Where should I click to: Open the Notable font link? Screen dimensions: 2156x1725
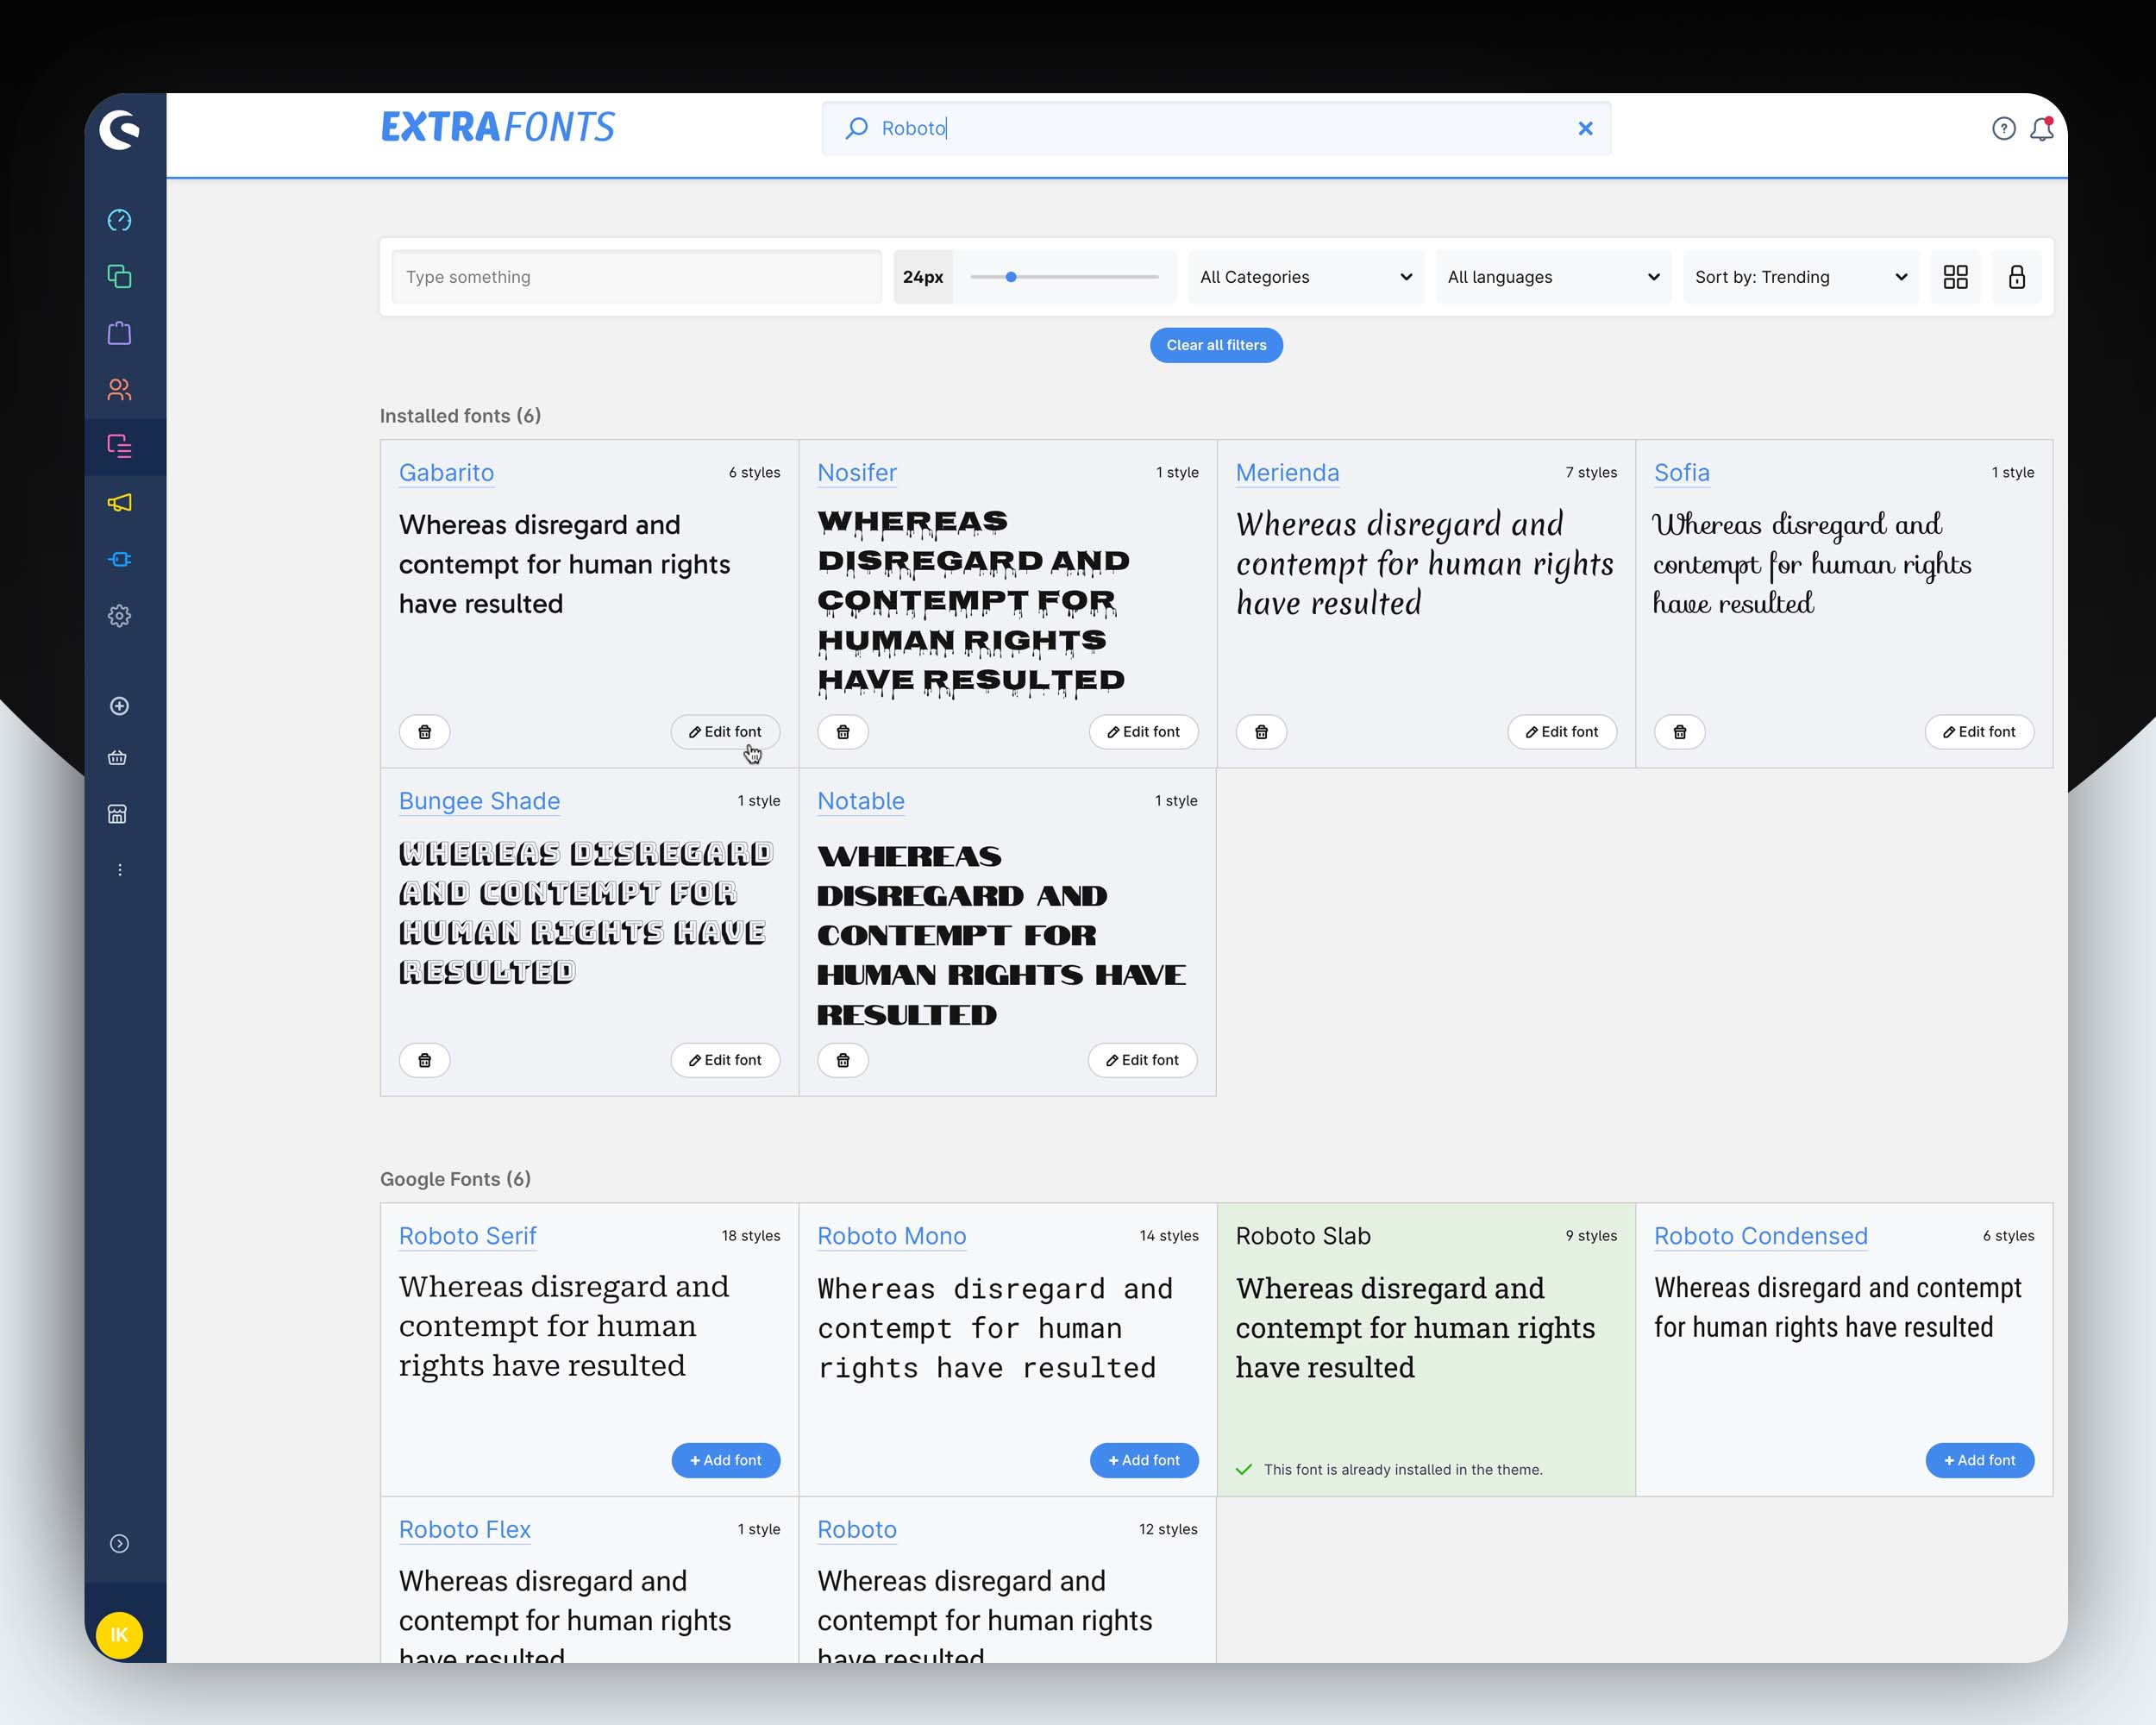(860, 801)
